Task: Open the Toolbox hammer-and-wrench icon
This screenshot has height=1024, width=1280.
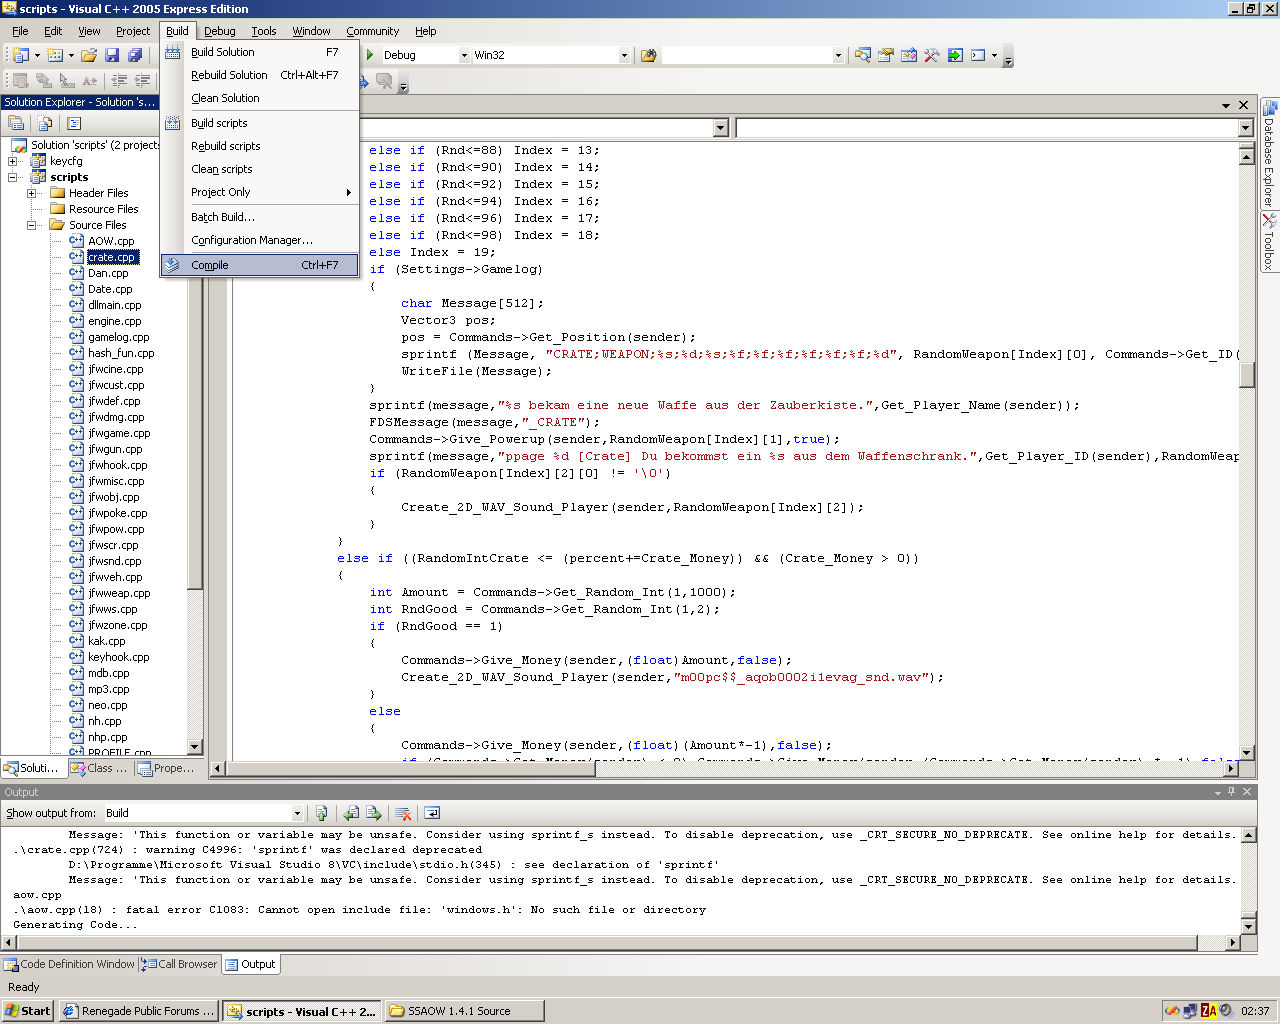Action: pos(931,55)
